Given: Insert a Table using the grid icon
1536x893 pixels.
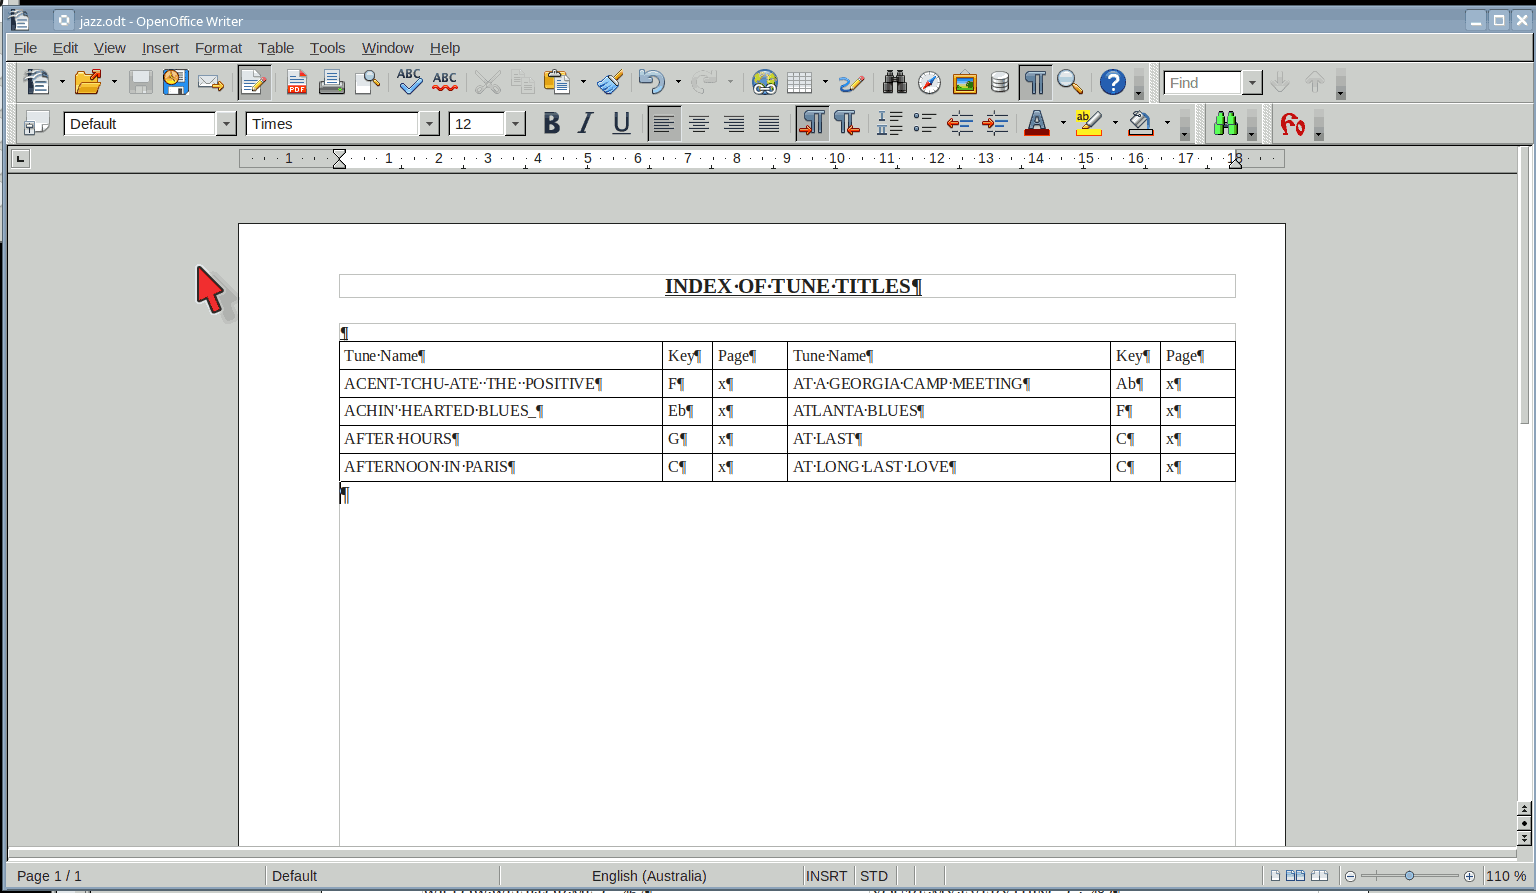Looking at the screenshot, I should point(800,82).
